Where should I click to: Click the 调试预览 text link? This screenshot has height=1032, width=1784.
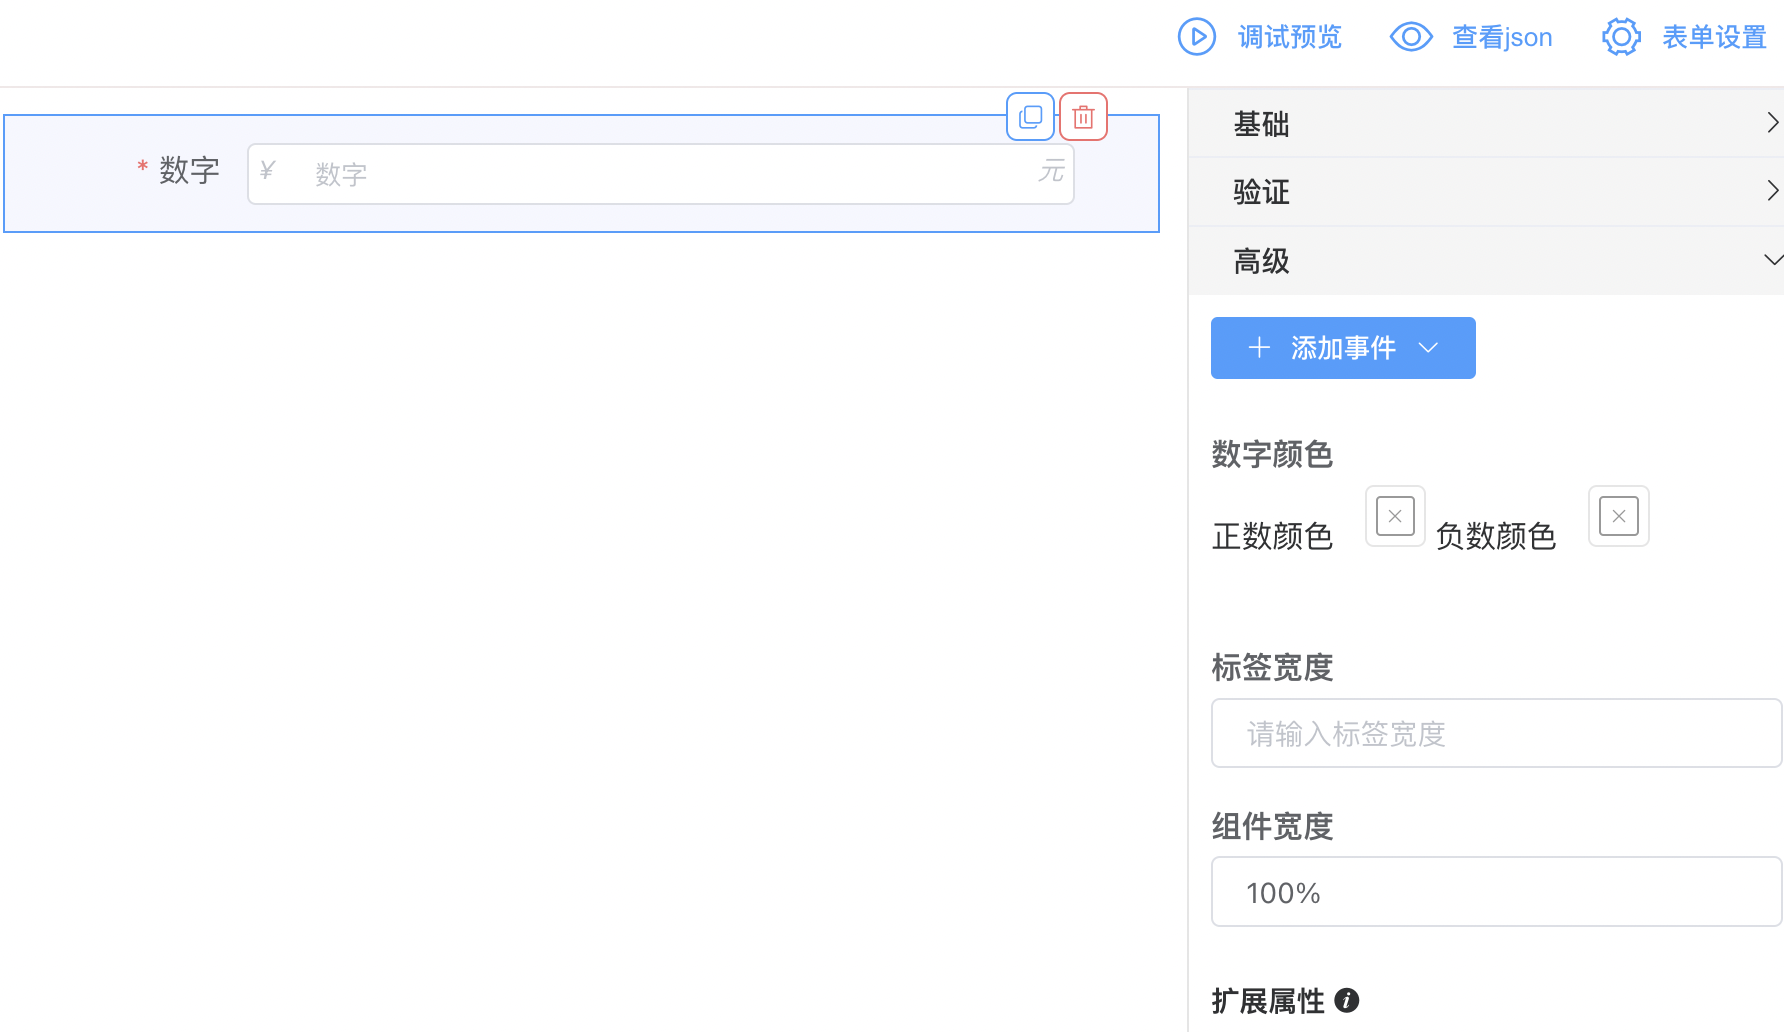pyautogui.click(x=1289, y=37)
